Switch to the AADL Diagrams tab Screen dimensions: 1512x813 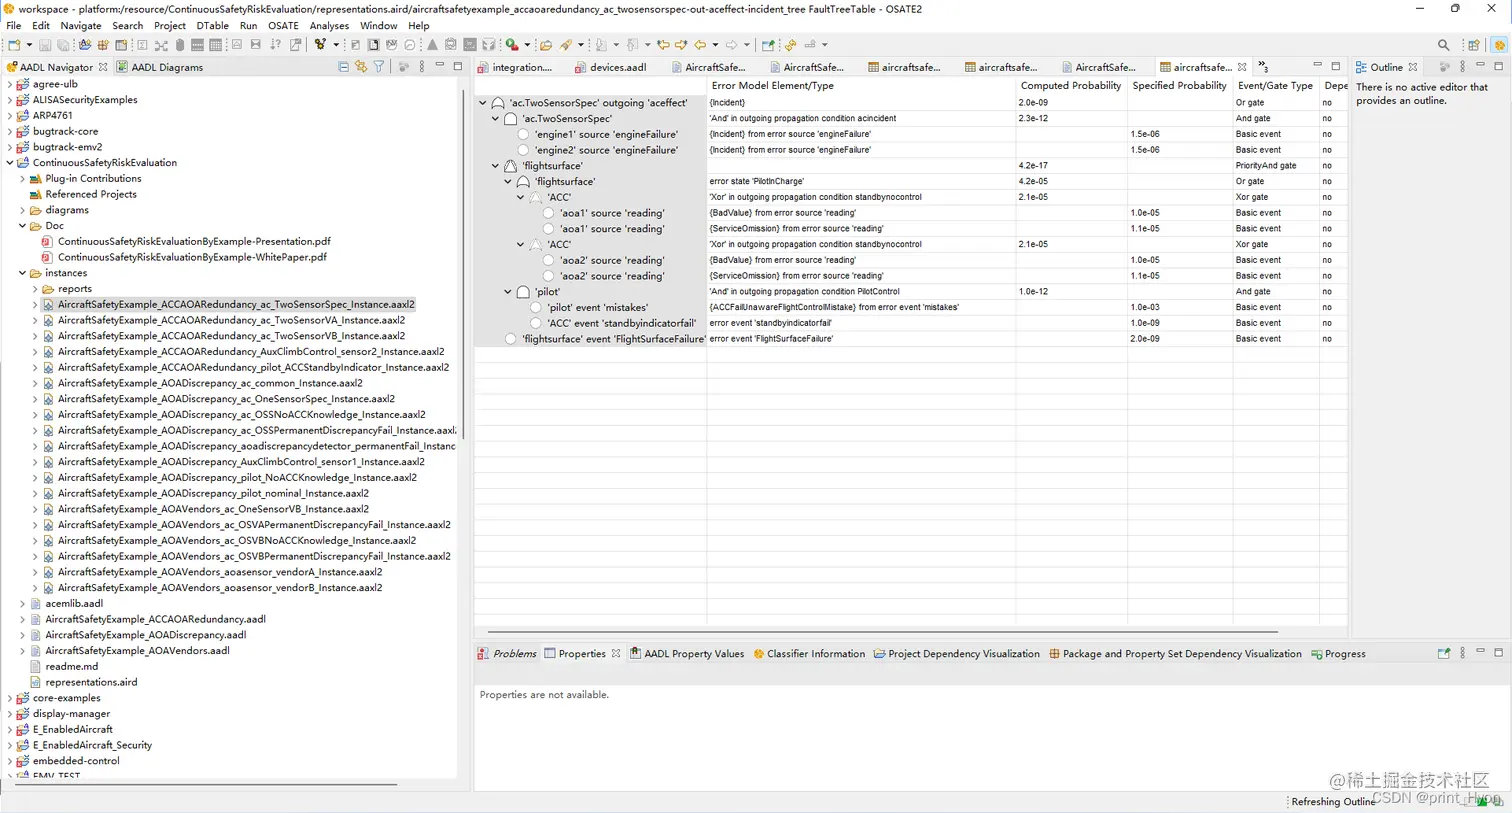point(159,67)
